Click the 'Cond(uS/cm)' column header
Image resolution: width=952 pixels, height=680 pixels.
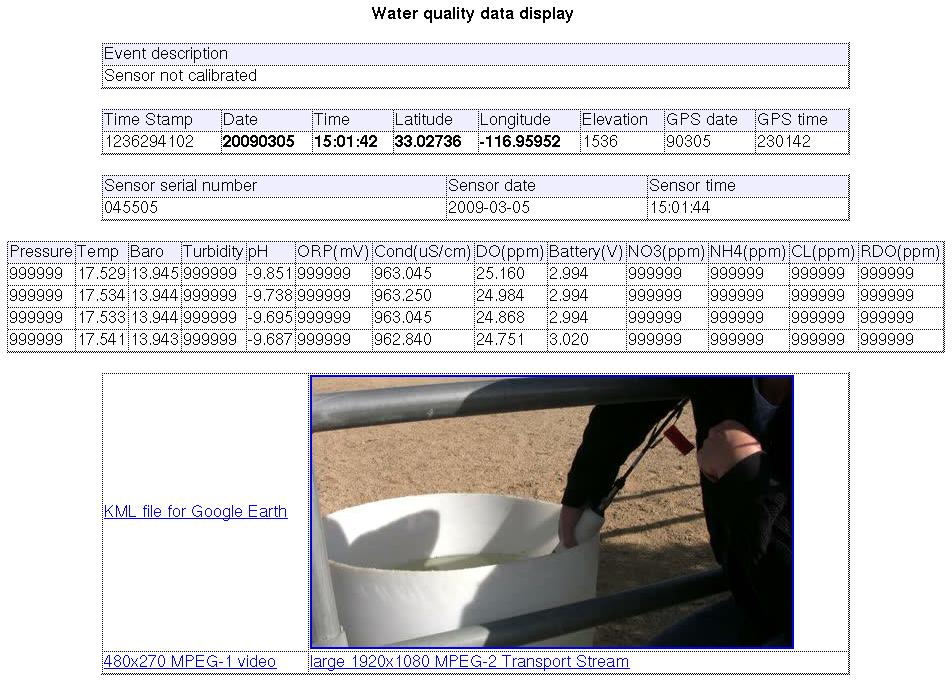pos(423,251)
